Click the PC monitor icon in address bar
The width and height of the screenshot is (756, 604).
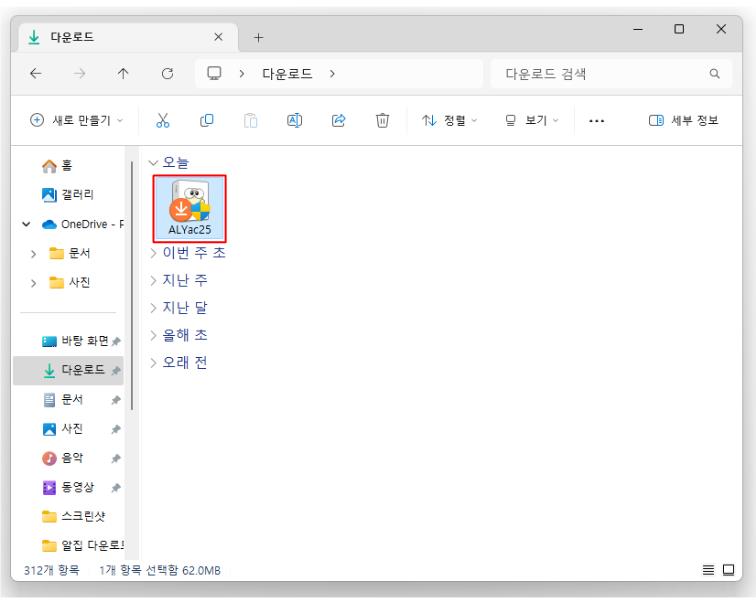tap(214, 73)
